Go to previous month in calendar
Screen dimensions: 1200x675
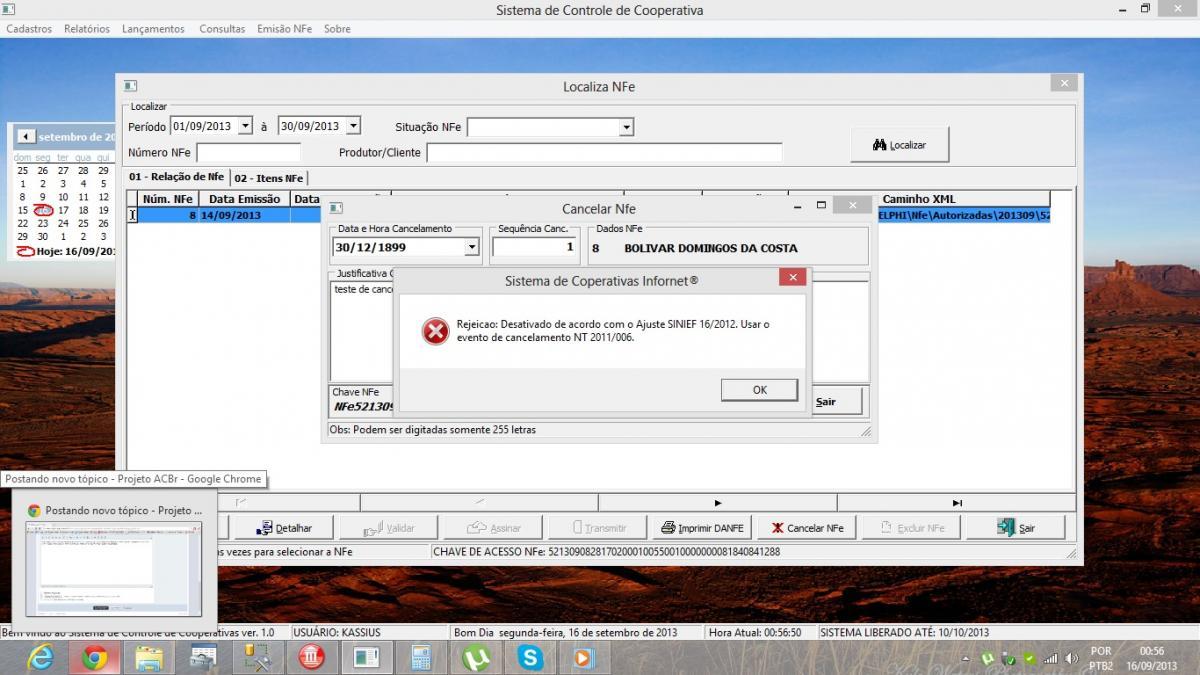26,137
